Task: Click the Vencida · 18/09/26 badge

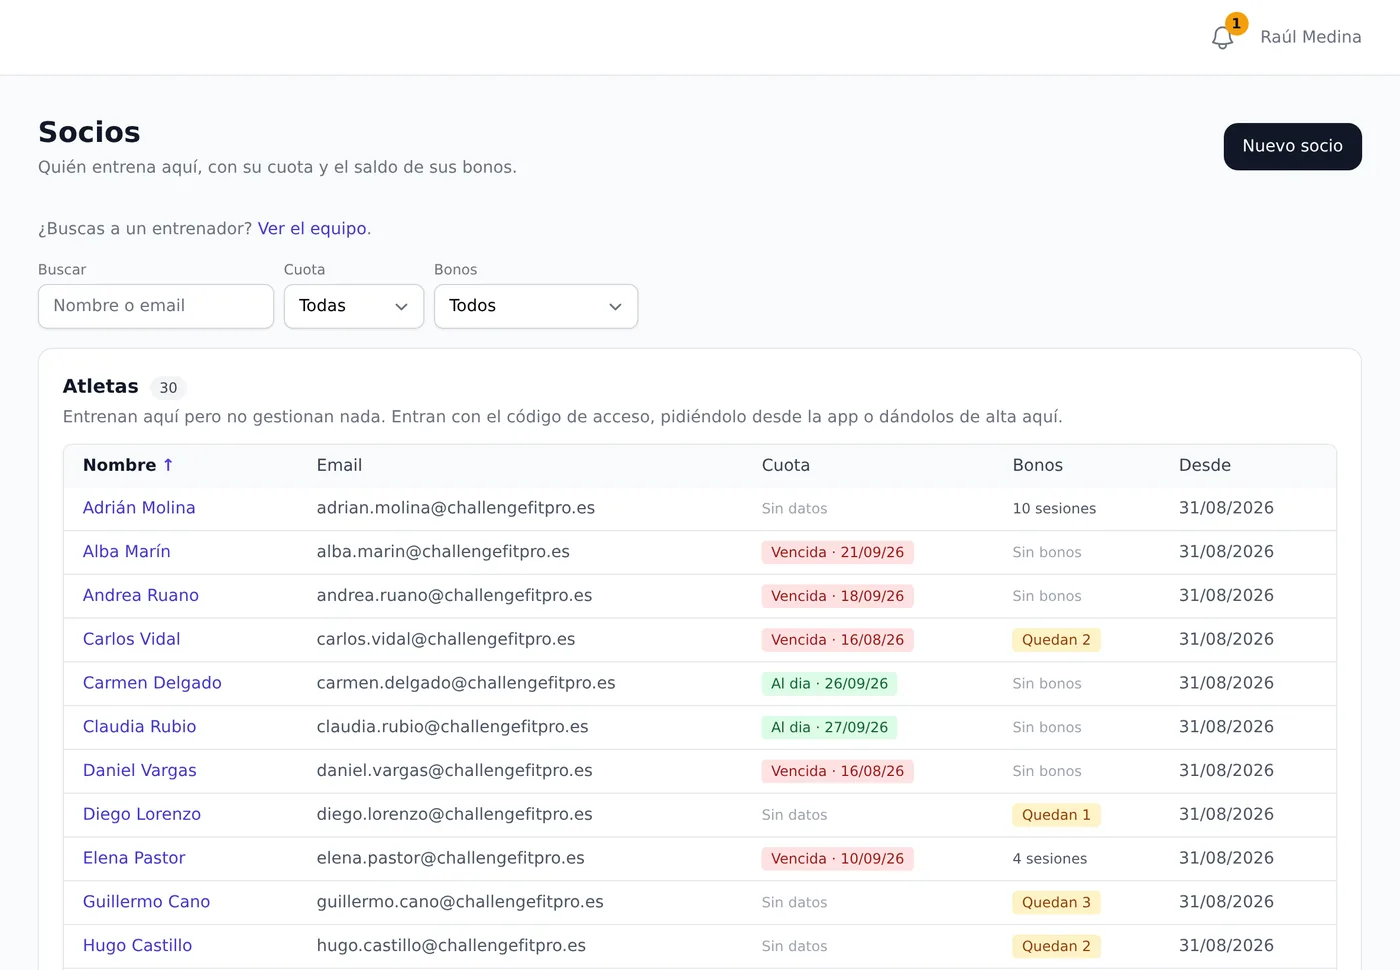Action: click(x=838, y=596)
